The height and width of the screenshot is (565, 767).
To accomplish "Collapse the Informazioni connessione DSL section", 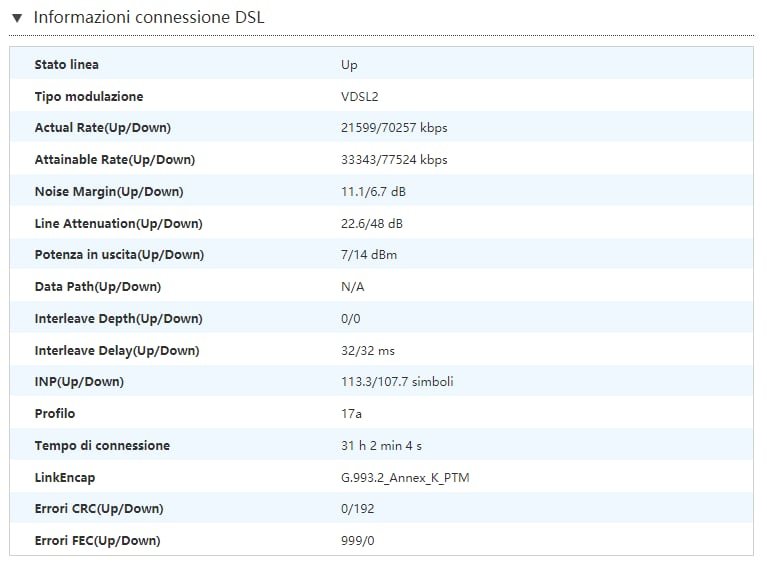I will pyautogui.click(x=18, y=18).
